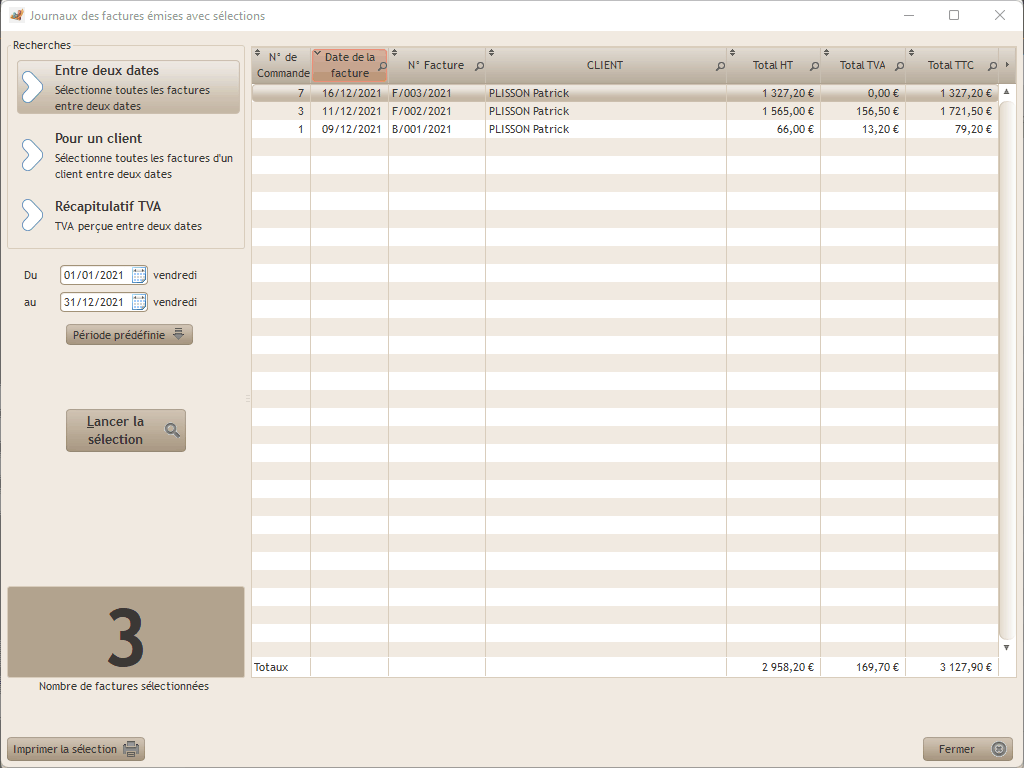Image resolution: width=1024 pixels, height=768 pixels.
Task: Select invoice row B/001/2021
Action: [x=625, y=129]
